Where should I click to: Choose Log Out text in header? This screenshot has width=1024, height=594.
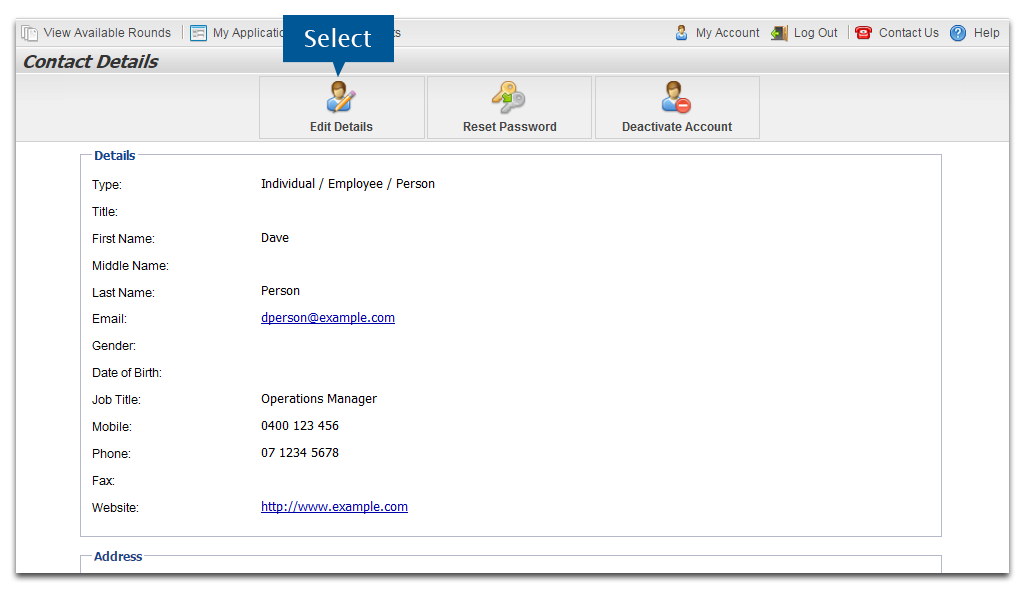[x=816, y=33]
